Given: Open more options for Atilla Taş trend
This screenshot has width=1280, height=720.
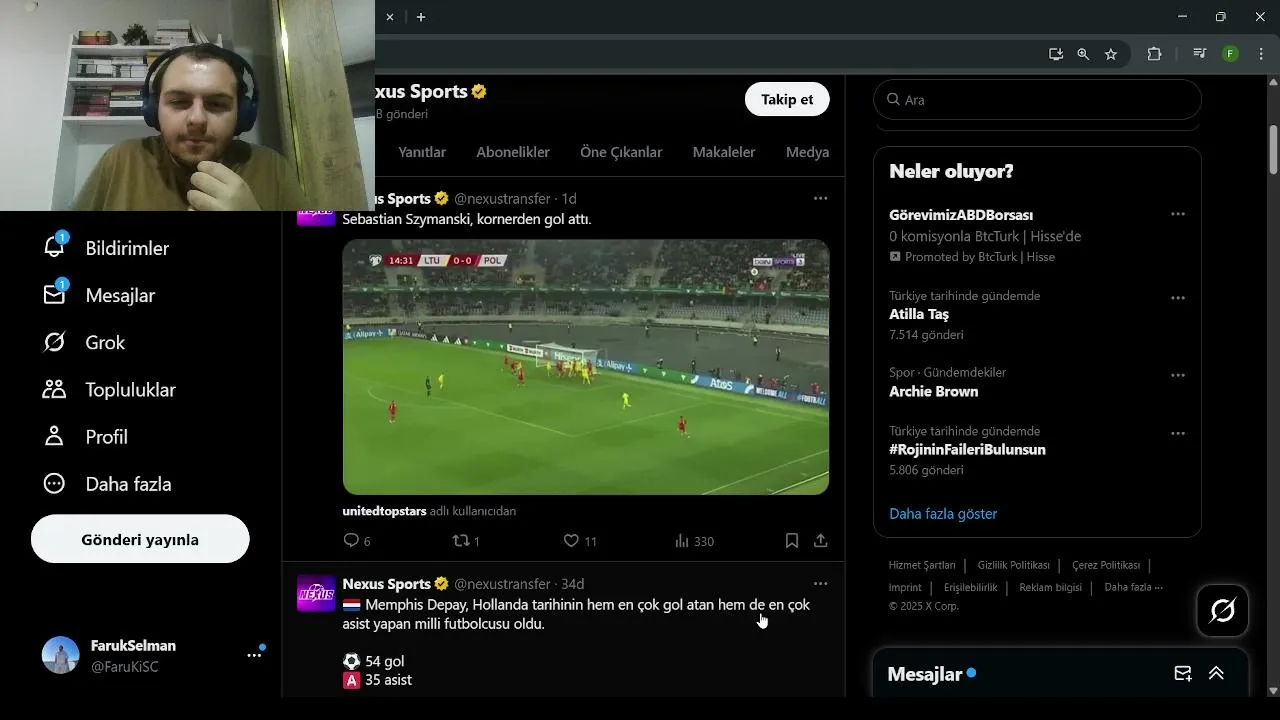Looking at the screenshot, I should click(x=1178, y=298).
